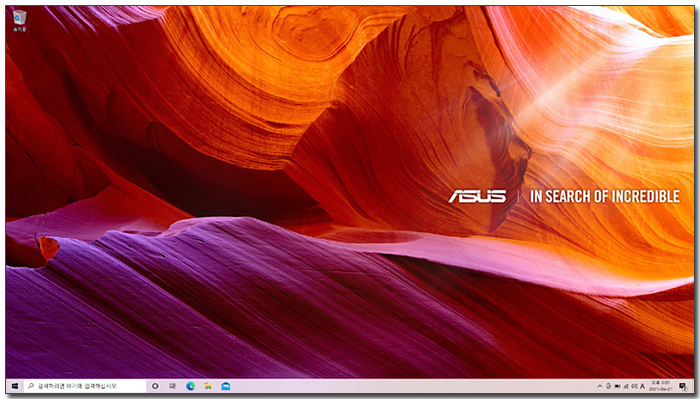Expand hidden system tray icons chevron
The height and width of the screenshot is (399, 700).
click(x=600, y=386)
